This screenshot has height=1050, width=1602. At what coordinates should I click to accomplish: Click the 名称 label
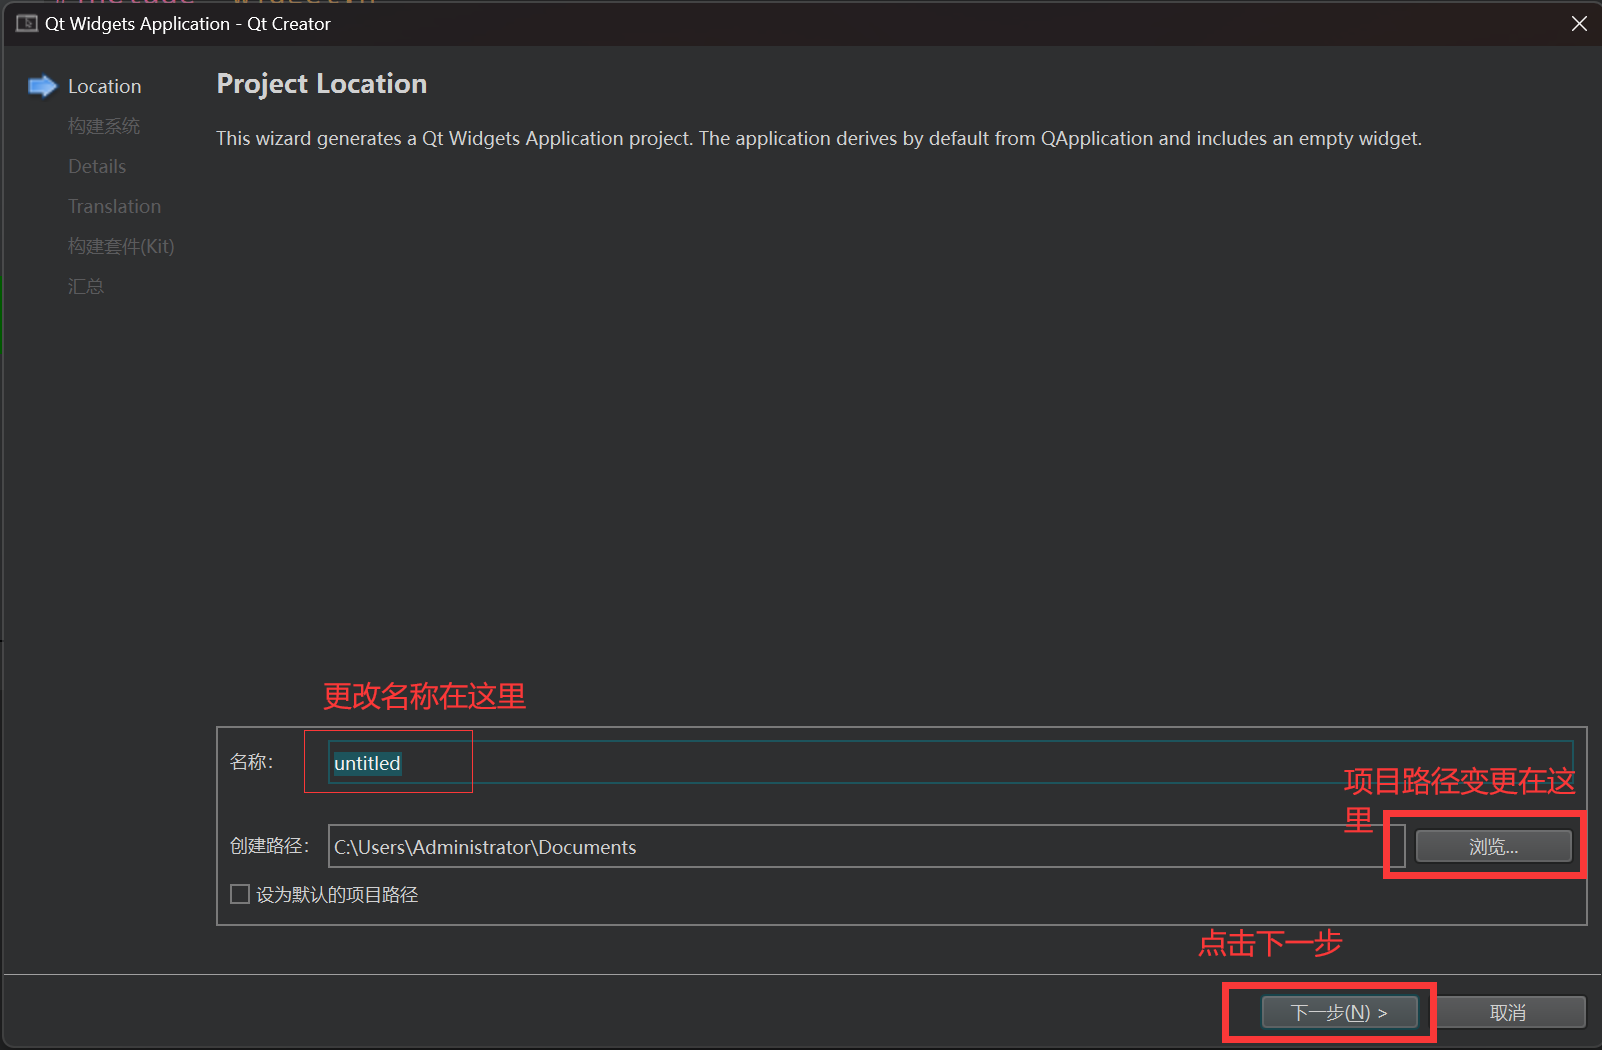251,762
